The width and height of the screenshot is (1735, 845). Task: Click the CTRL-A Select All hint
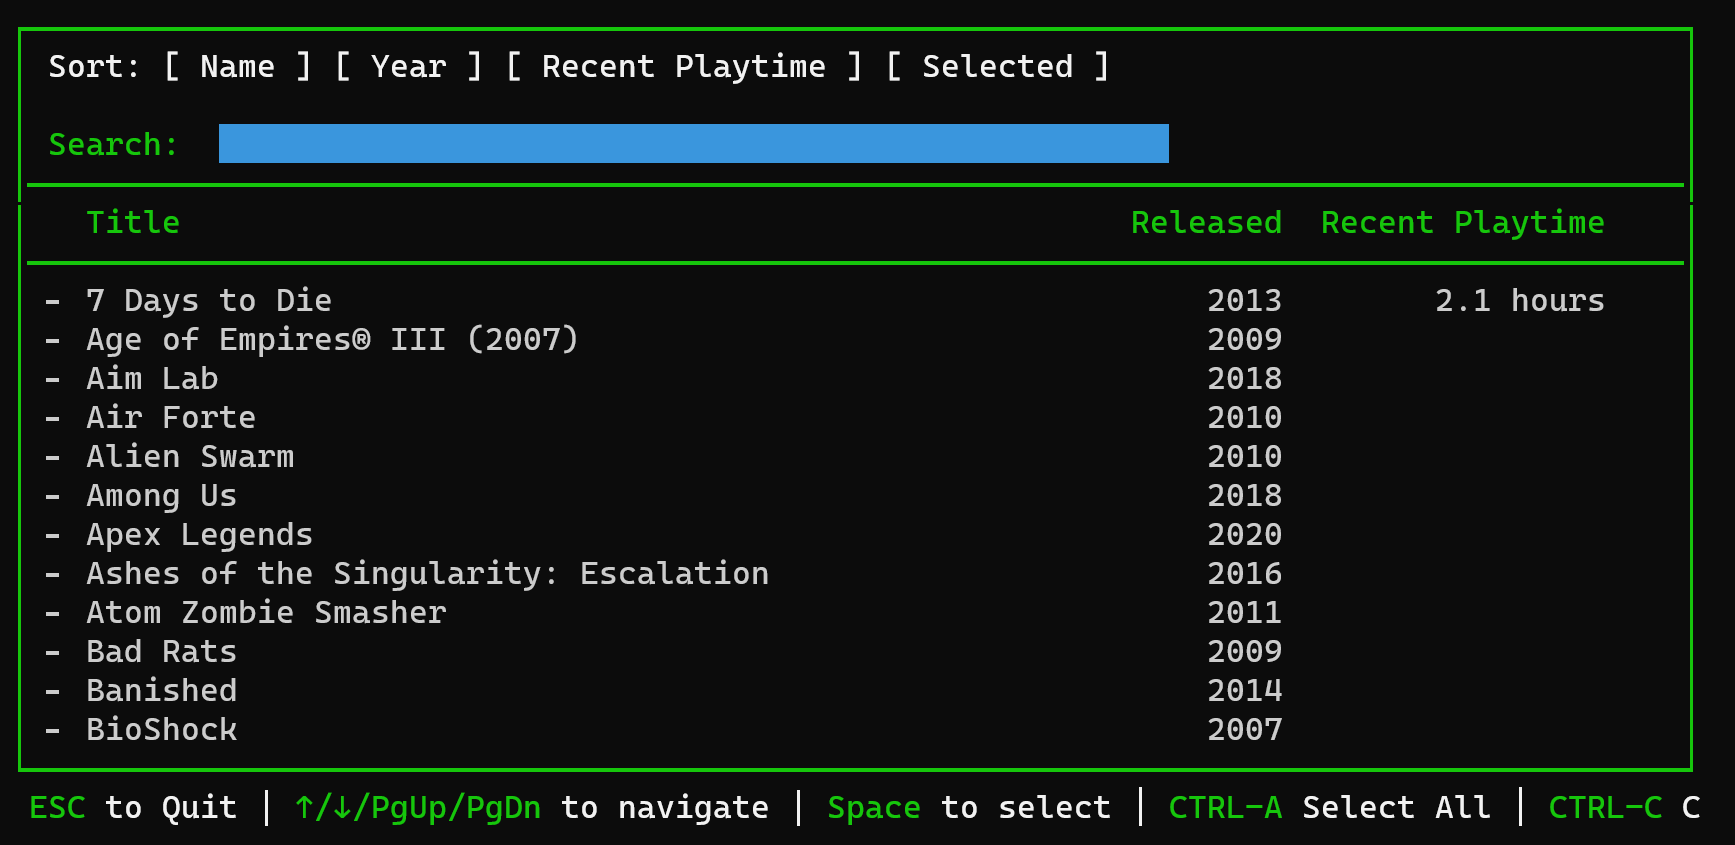click(x=1329, y=807)
